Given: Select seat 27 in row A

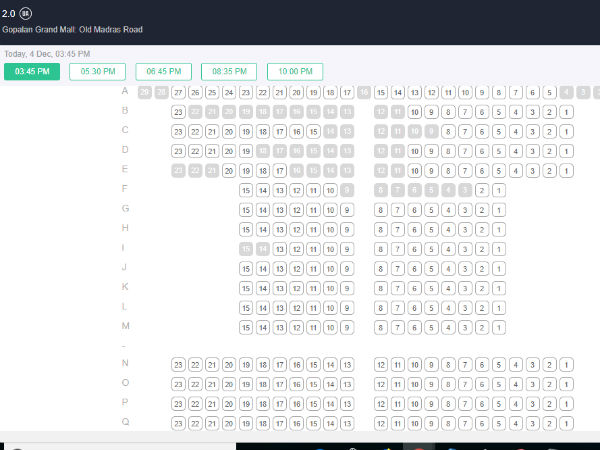Looking at the screenshot, I should pyautogui.click(x=178, y=93).
